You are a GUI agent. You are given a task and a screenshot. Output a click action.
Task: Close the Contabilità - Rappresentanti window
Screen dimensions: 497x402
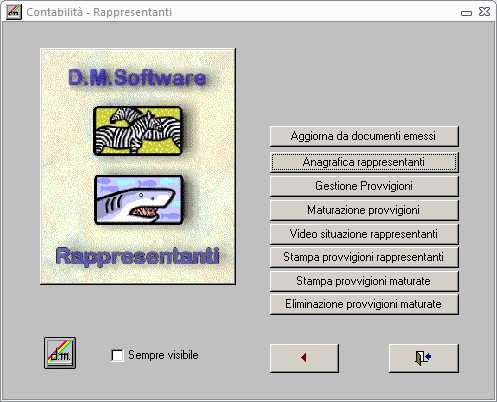click(484, 12)
